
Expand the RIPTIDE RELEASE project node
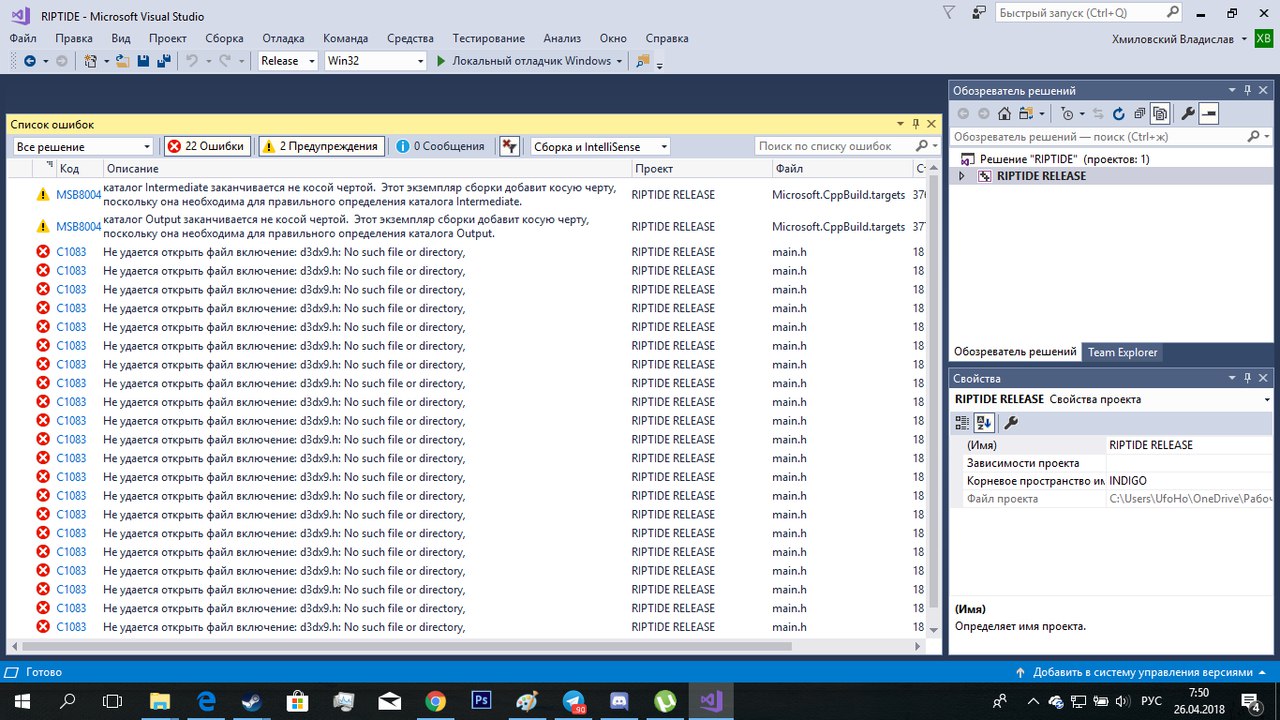click(963, 176)
